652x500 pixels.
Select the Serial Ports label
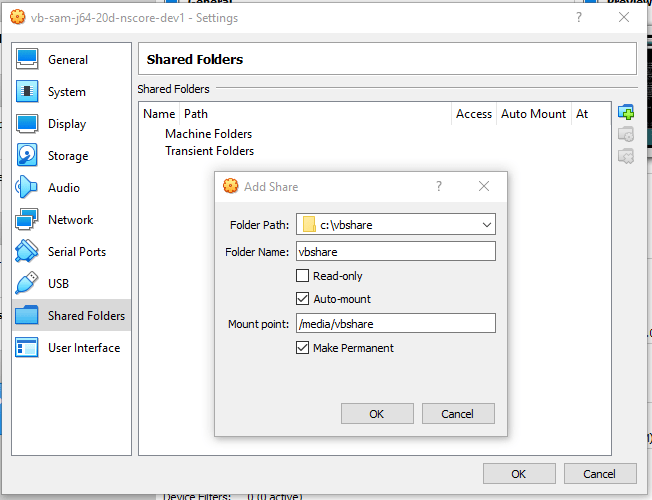point(77,252)
